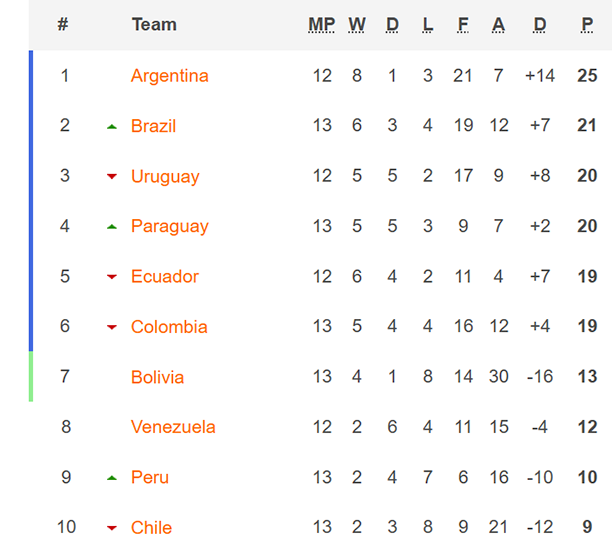
Task: Click the L losses column header
Action: point(428,25)
